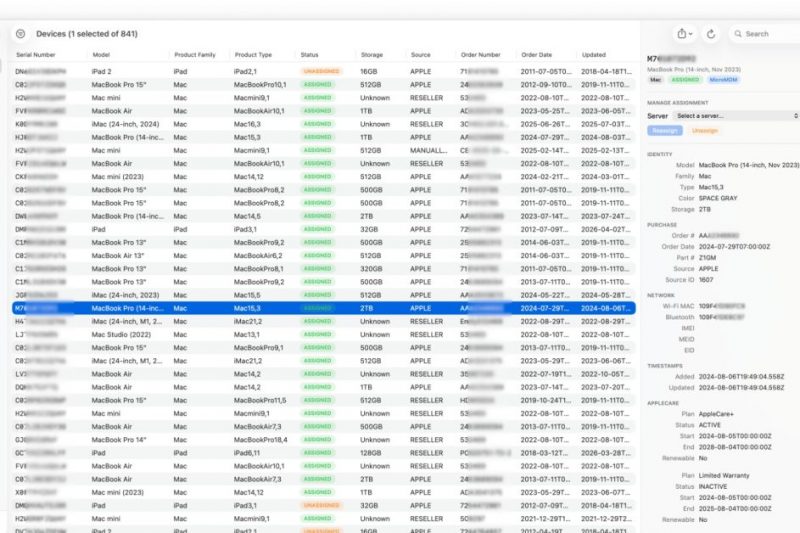This screenshot has width=800, height=533.
Task: Sort by the Order Number column header
Action: pos(481,55)
